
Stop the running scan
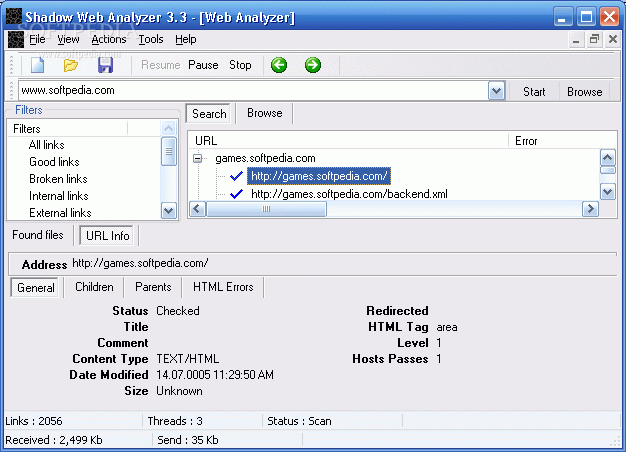tap(240, 65)
